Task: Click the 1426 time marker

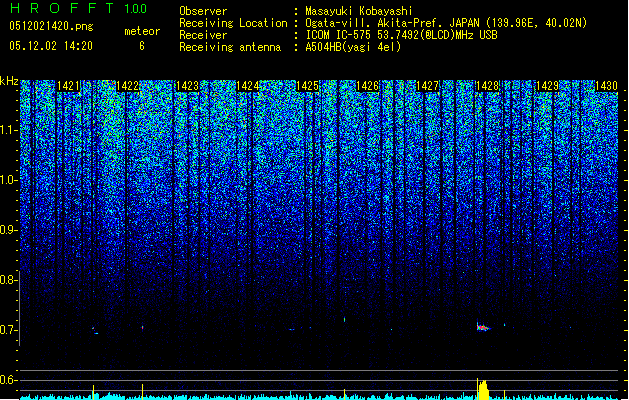Action: point(367,86)
